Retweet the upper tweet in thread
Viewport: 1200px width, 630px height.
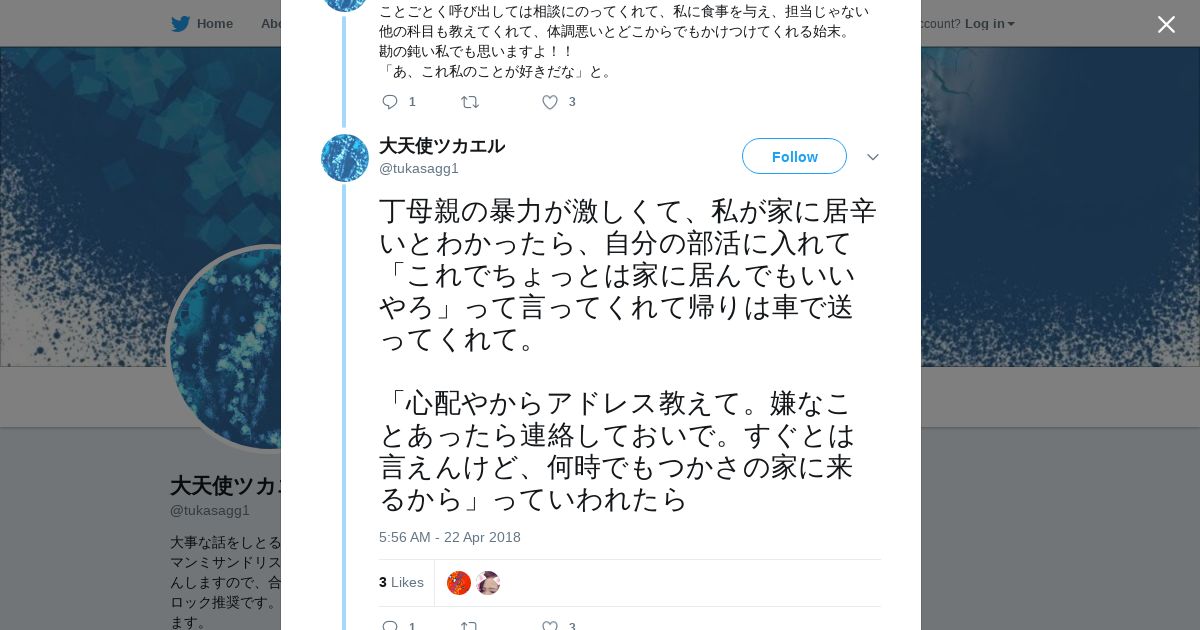(x=469, y=102)
